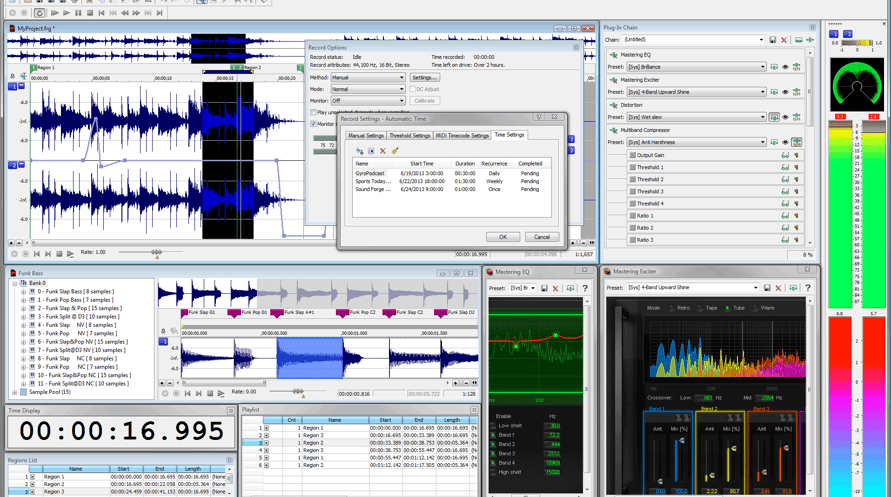891x497 pixels.
Task: Show Mastering Exciter plug-in via eye icon
Action: click(785, 92)
